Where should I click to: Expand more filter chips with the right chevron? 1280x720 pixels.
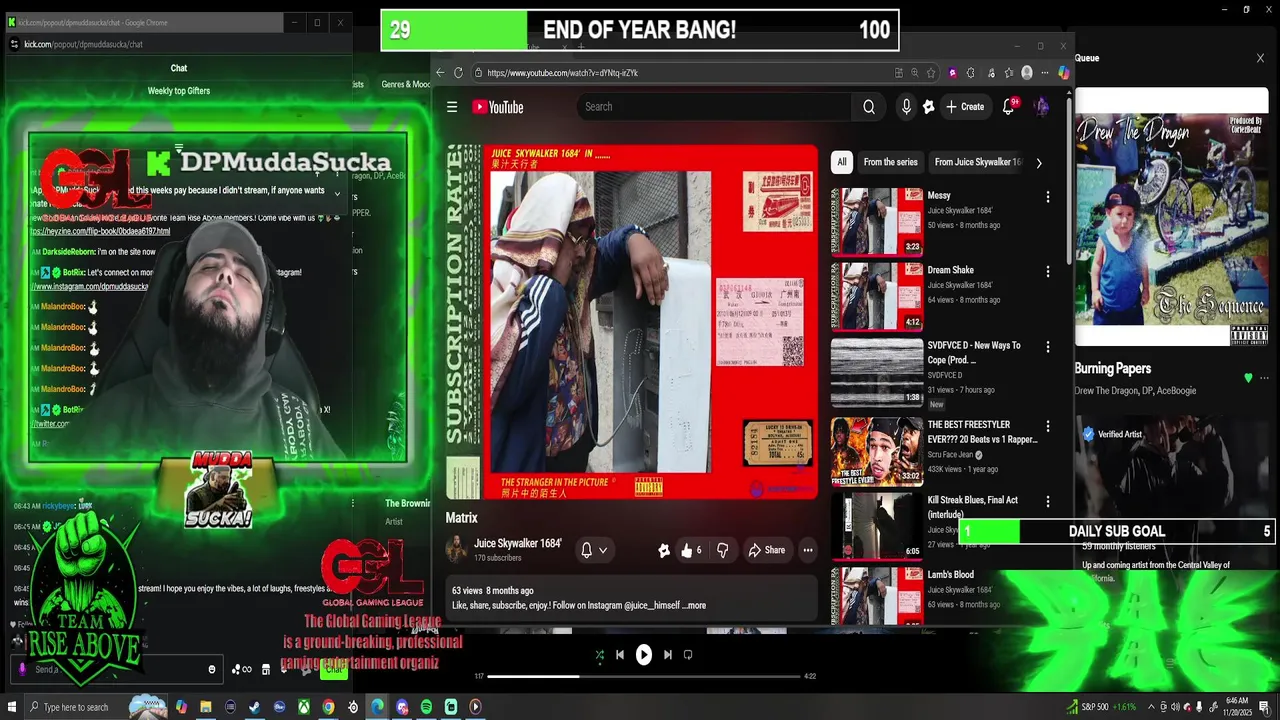1039,163
